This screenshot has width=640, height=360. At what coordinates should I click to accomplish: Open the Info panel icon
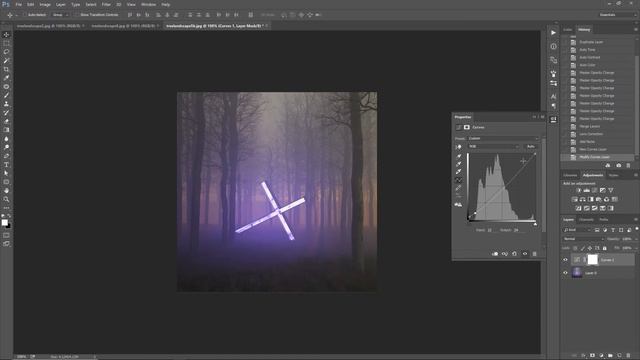click(x=553, y=46)
